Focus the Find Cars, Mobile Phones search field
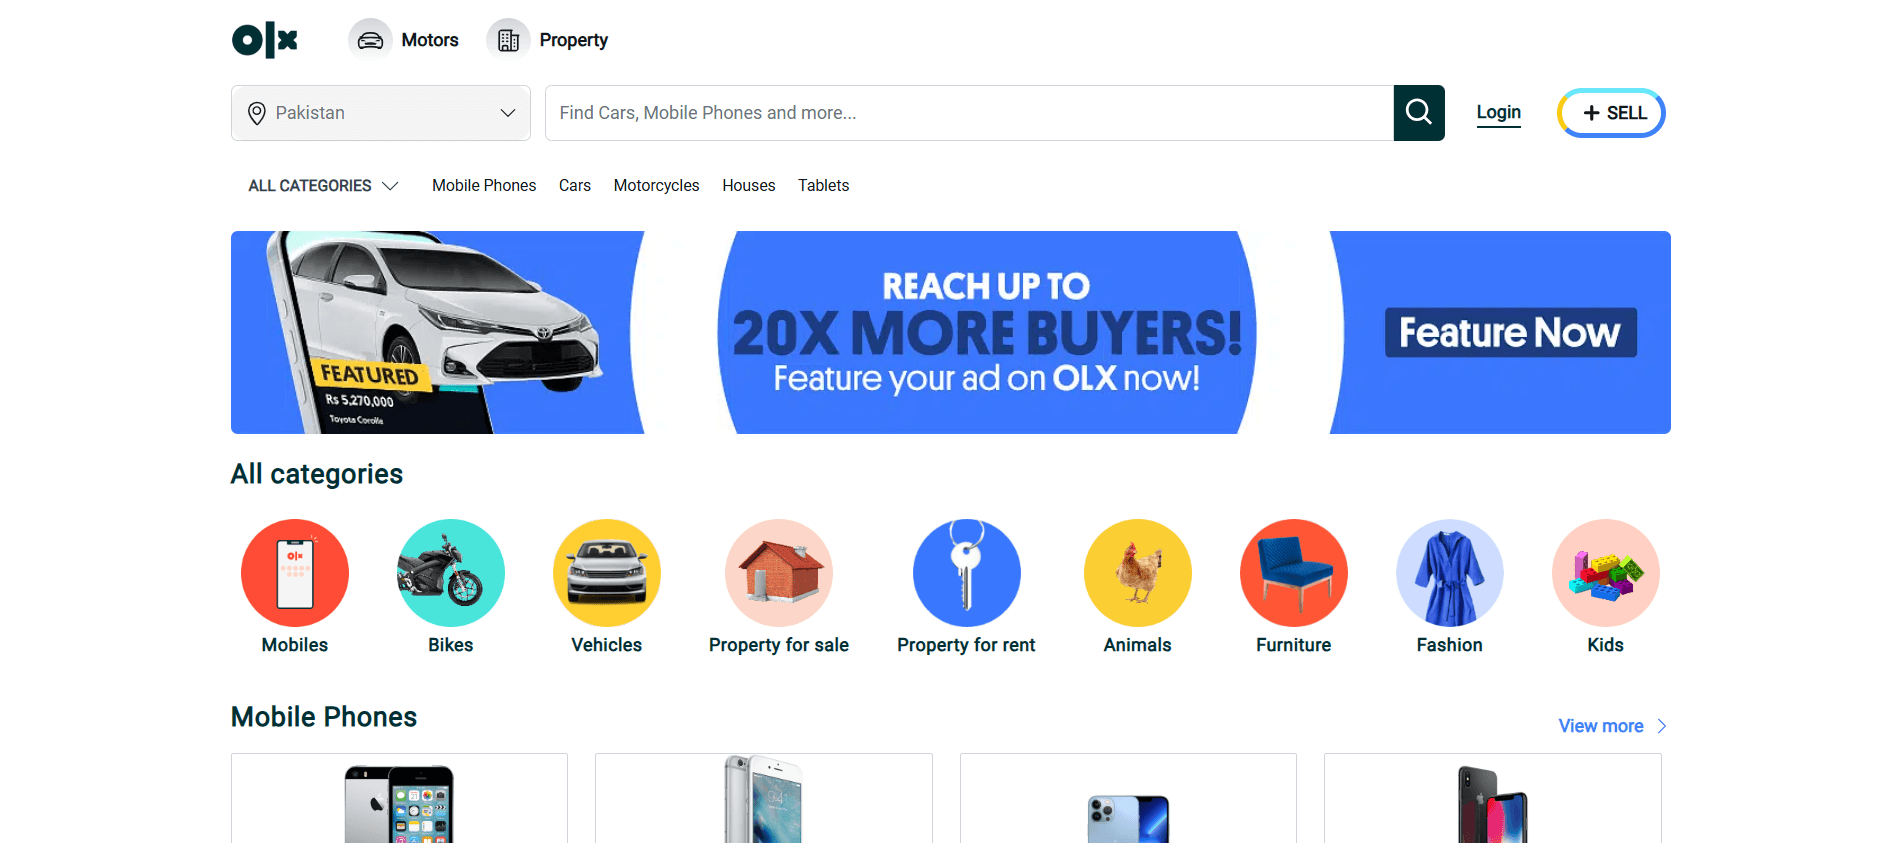The image size is (1898, 843). (x=970, y=113)
